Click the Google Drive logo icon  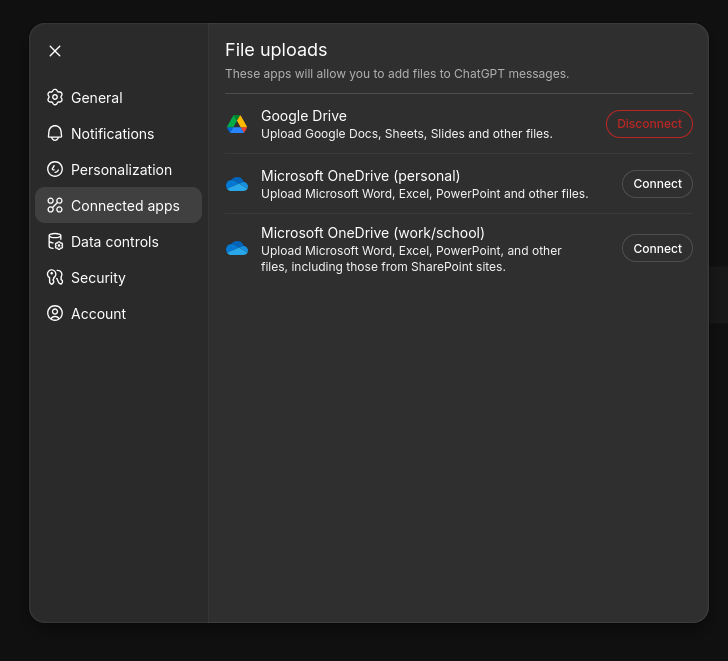[x=237, y=124]
